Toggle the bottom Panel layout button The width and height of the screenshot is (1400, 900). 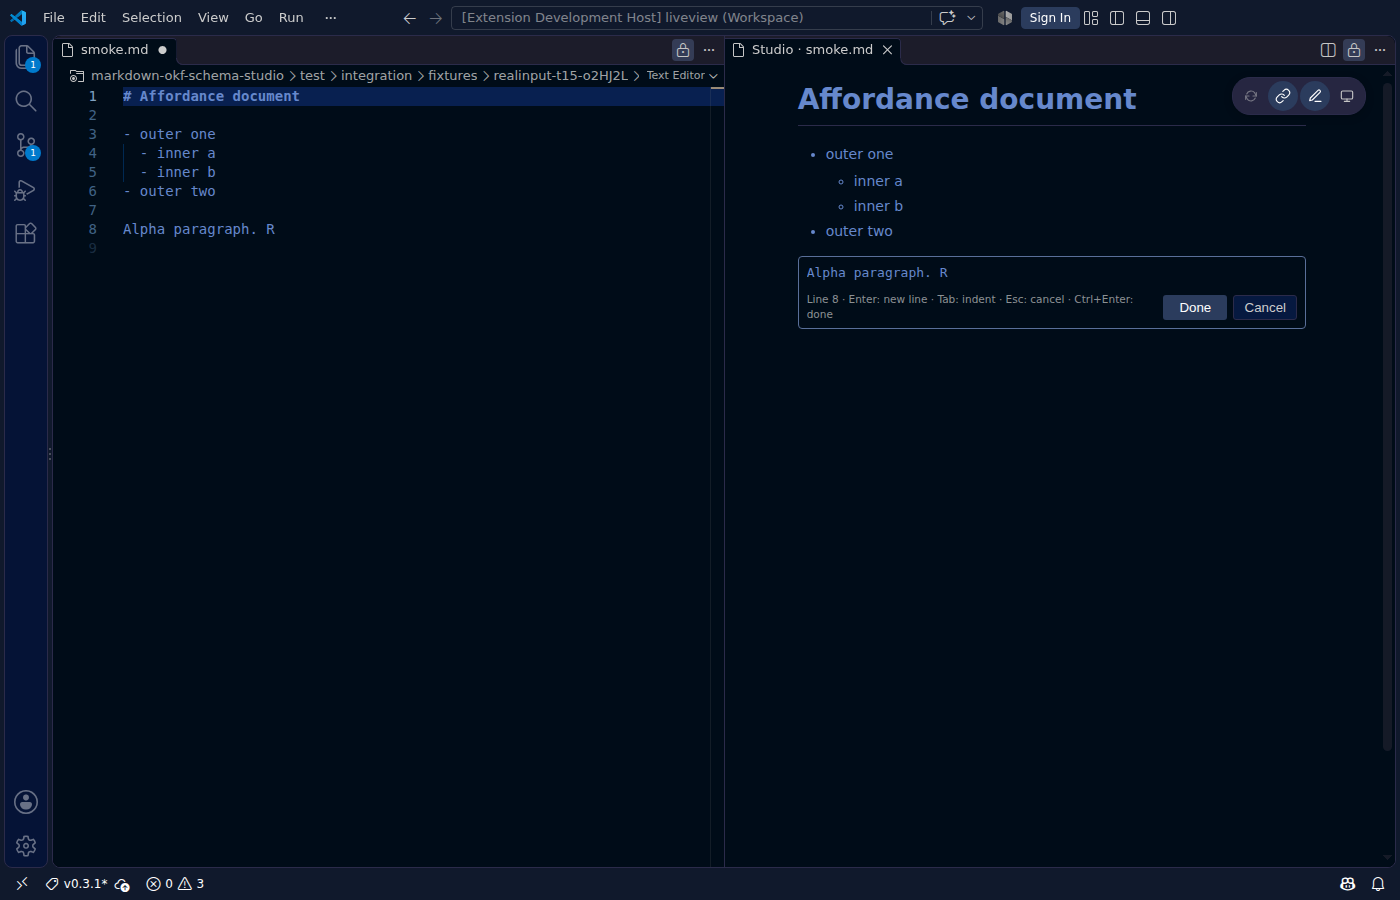[x=1143, y=18]
